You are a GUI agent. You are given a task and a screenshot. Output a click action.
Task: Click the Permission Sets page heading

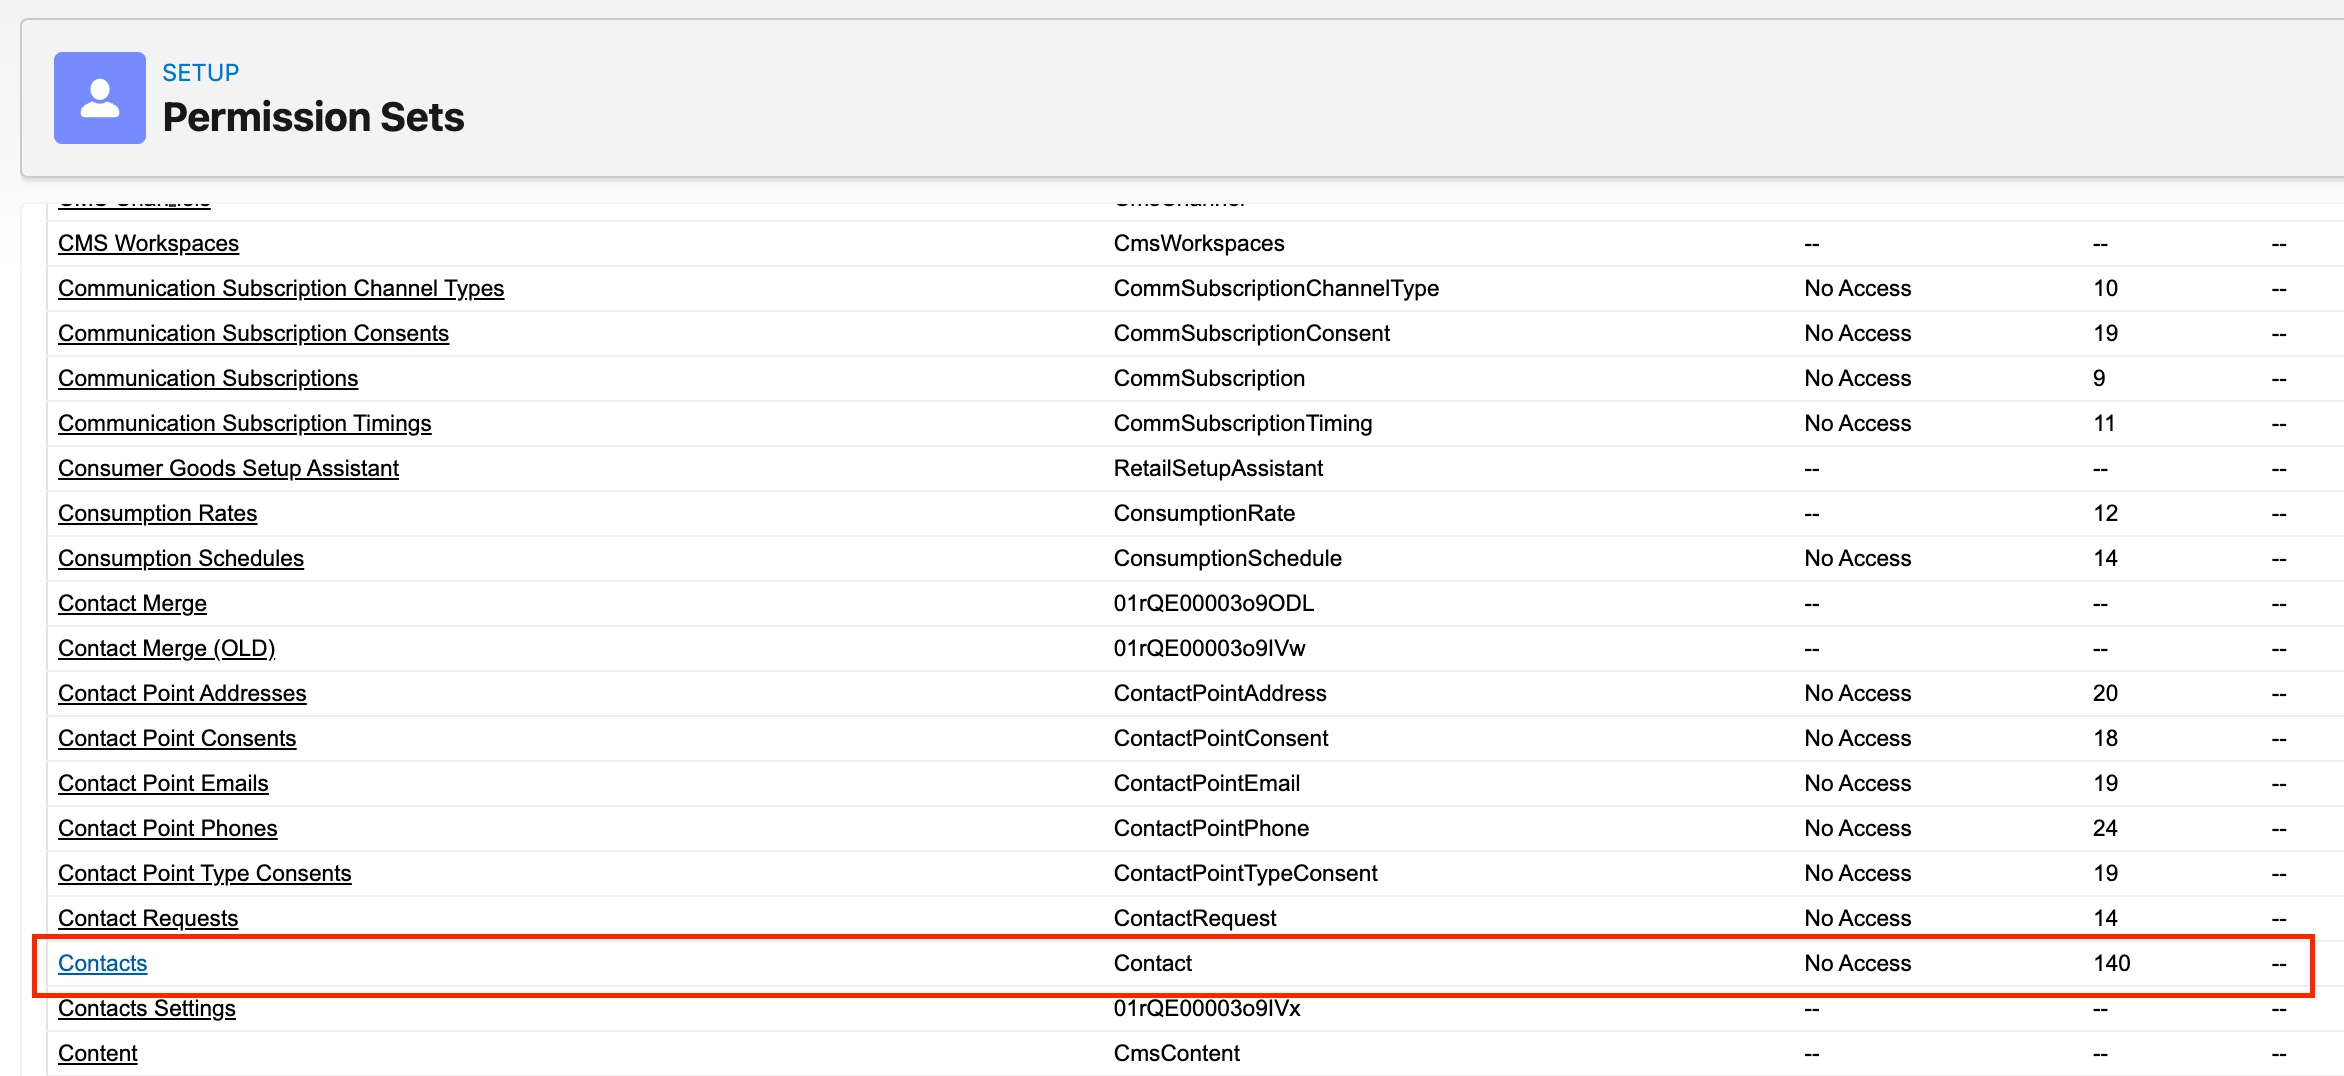pos(313,117)
